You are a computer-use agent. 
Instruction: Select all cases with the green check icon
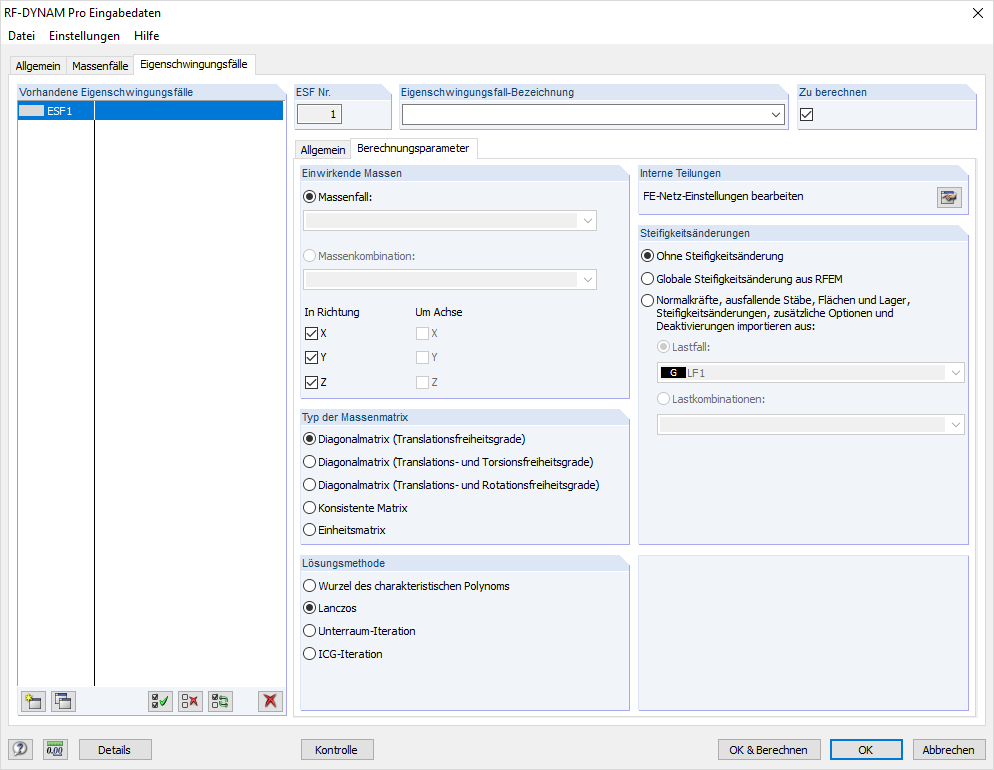[x=159, y=701]
